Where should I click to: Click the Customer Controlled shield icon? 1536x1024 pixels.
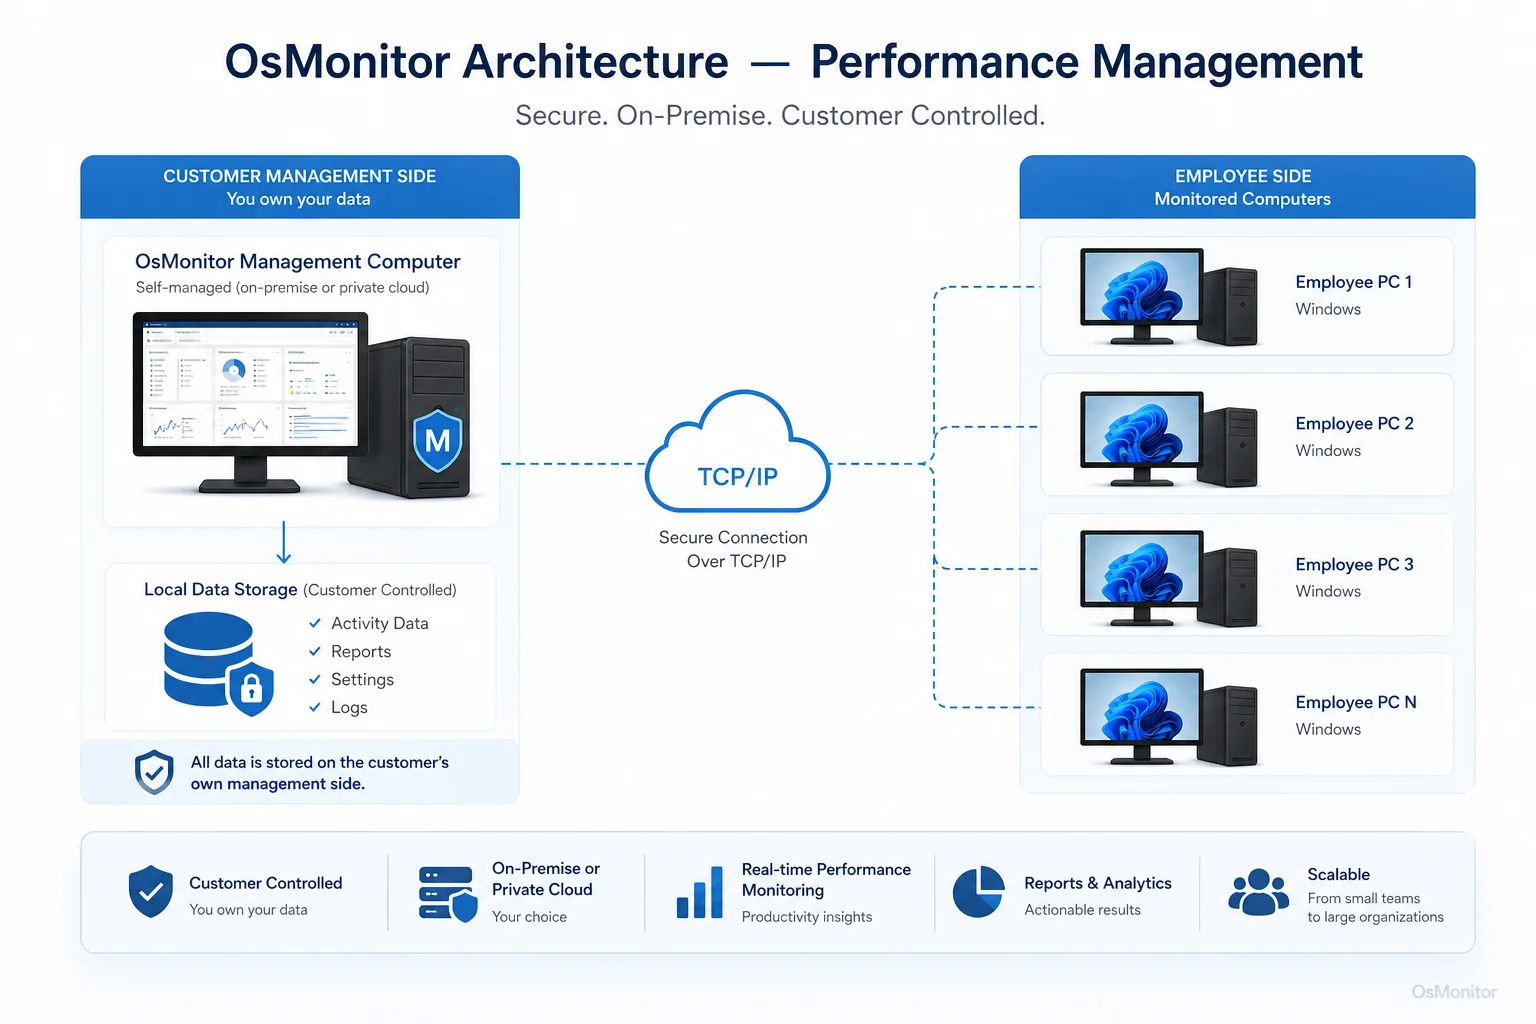(x=151, y=892)
